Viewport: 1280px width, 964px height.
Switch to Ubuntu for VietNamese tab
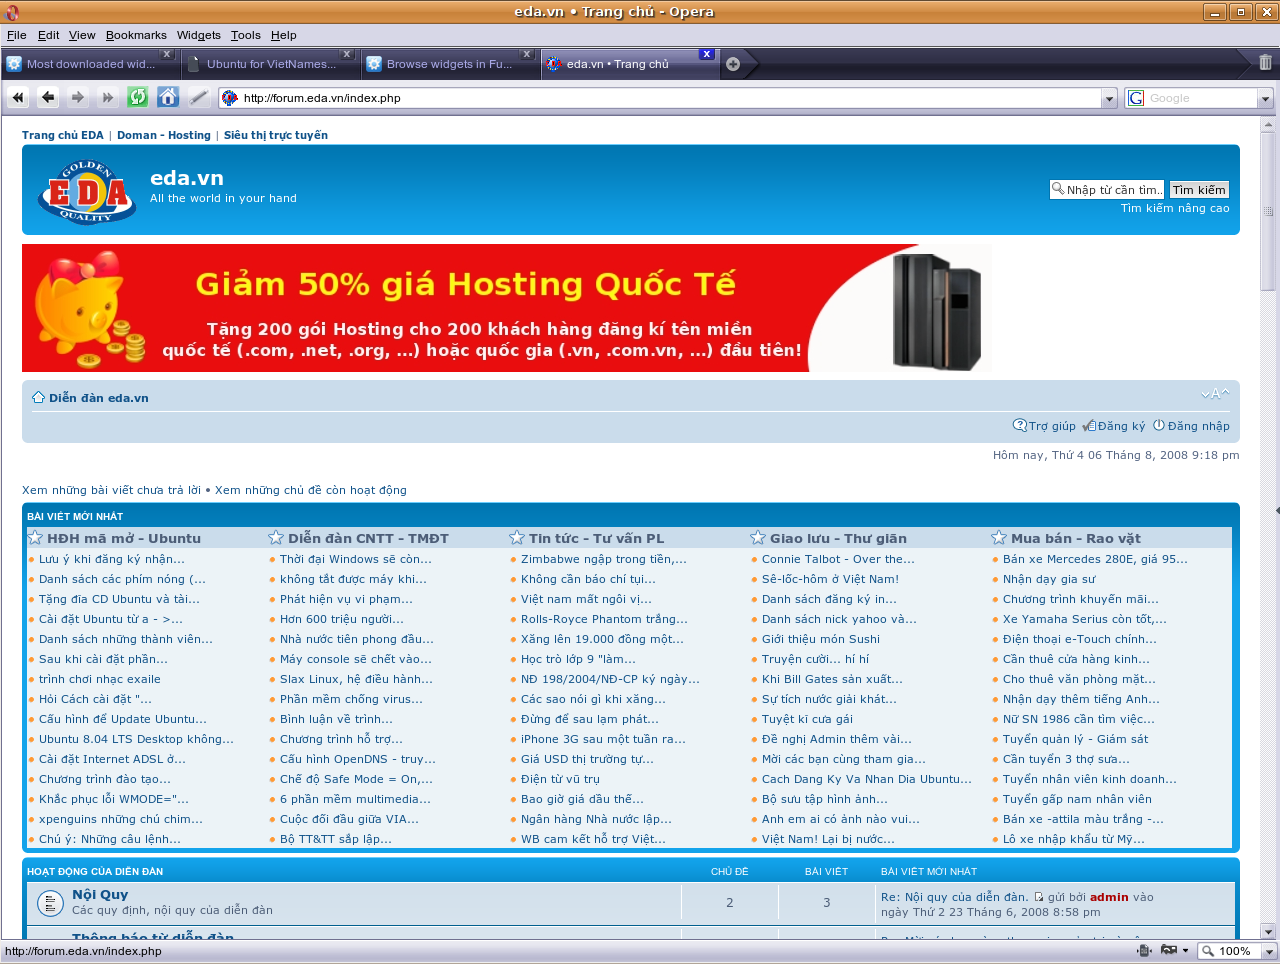click(270, 64)
